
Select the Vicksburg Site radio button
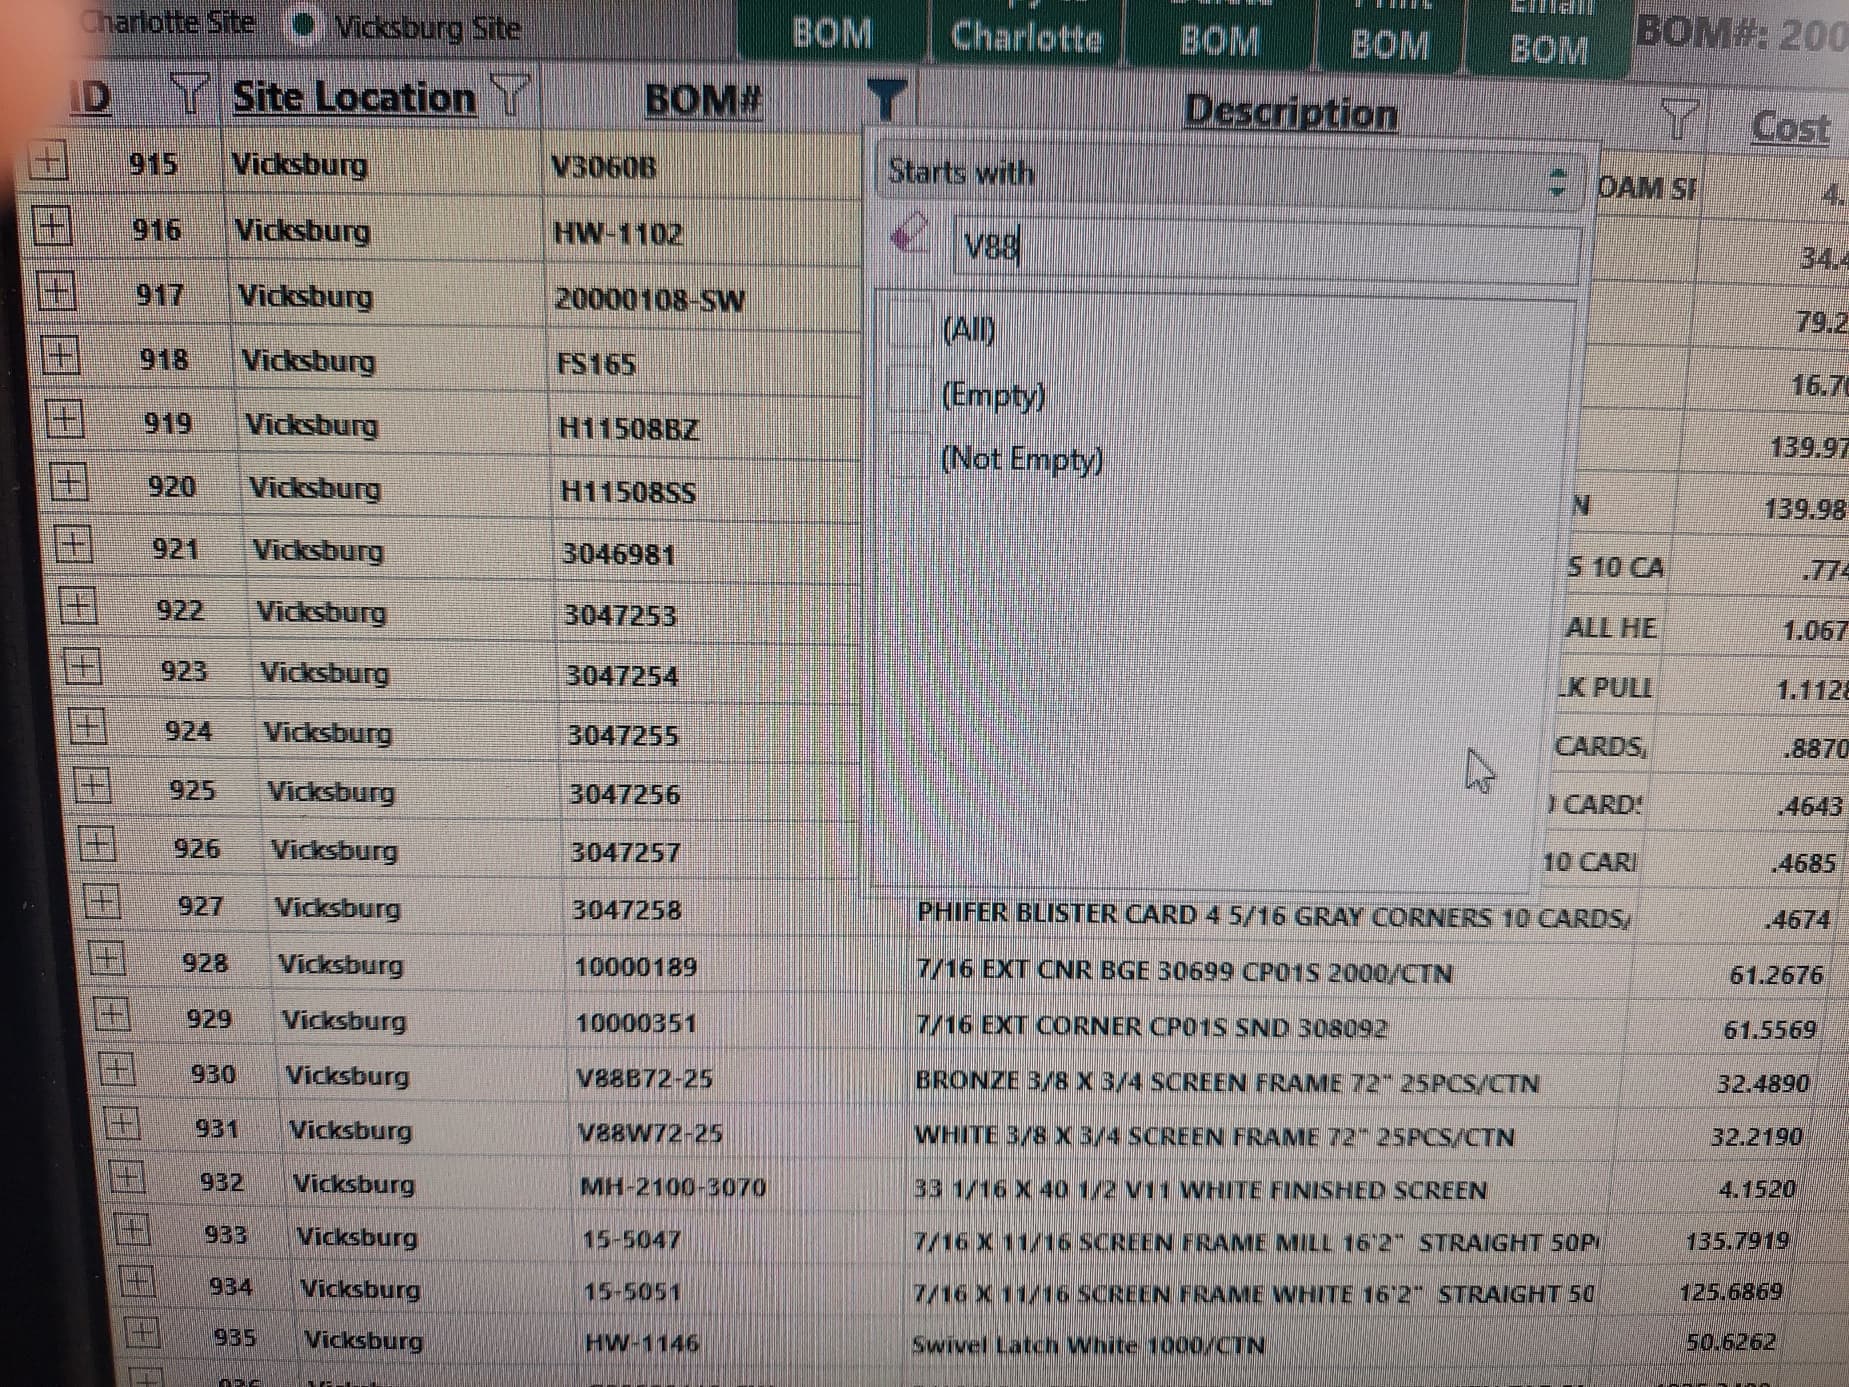tap(304, 27)
